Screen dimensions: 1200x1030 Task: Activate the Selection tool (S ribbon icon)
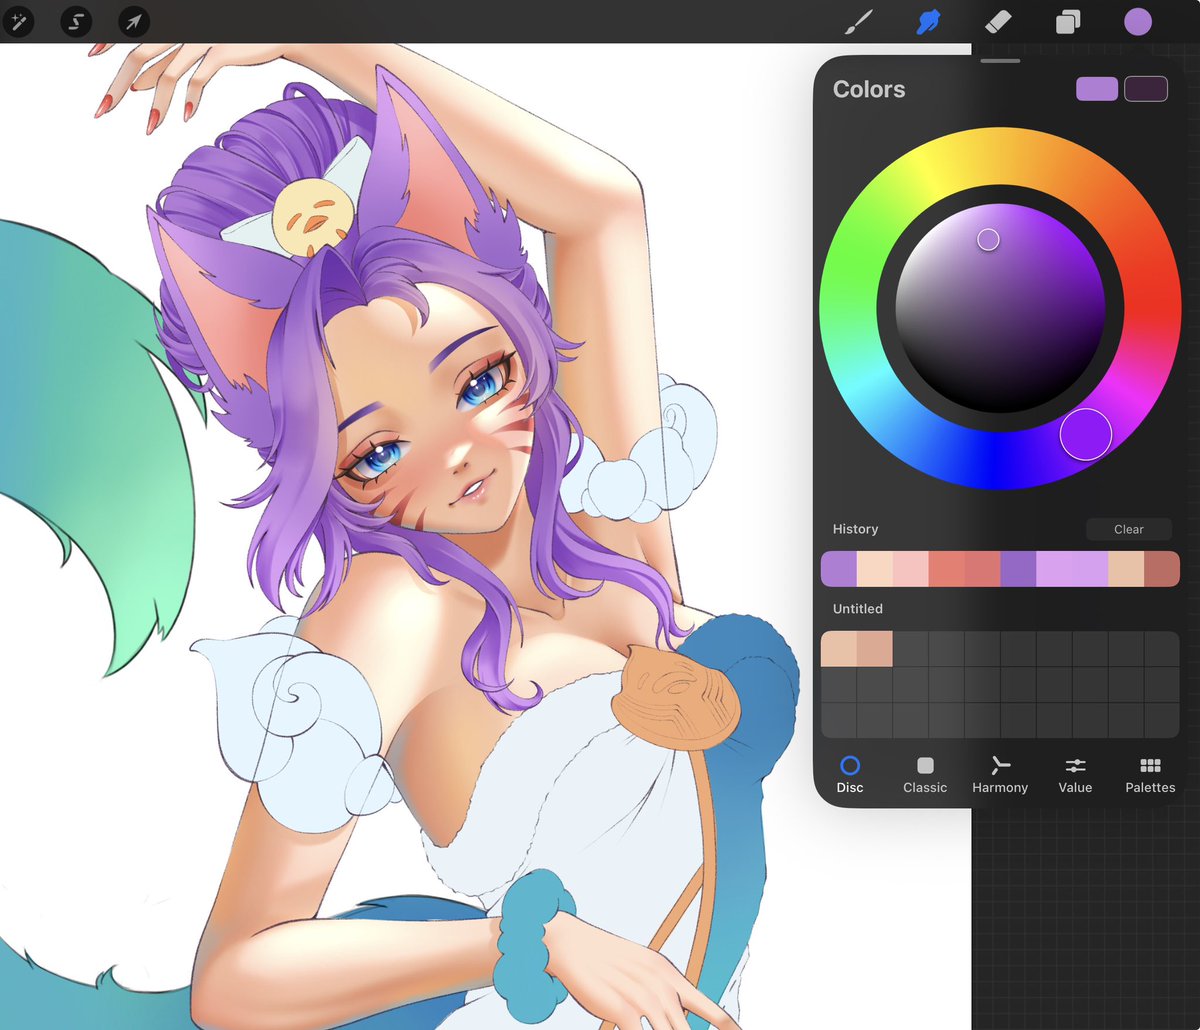(76, 21)
